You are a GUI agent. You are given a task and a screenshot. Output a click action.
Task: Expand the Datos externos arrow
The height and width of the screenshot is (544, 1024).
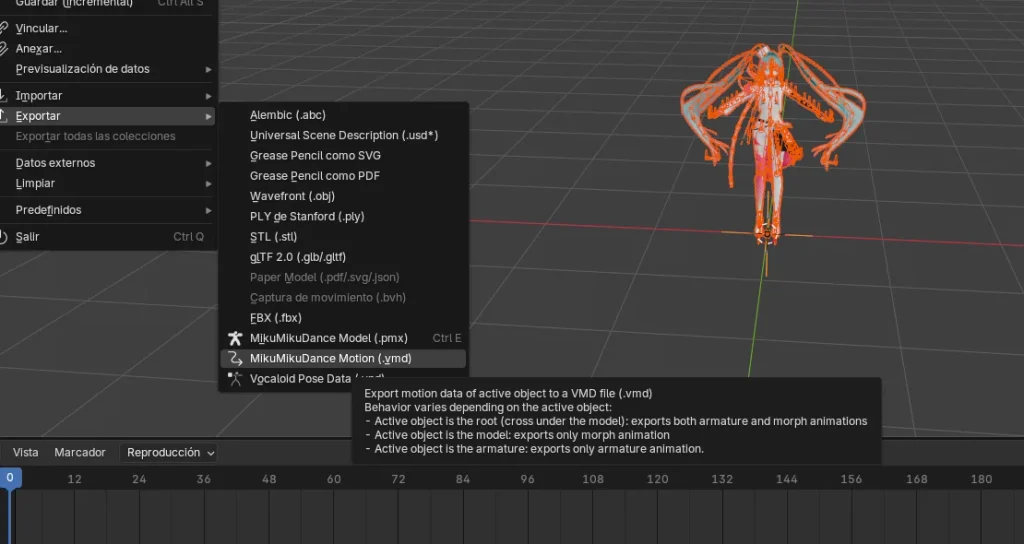click(x=208, y=163)
